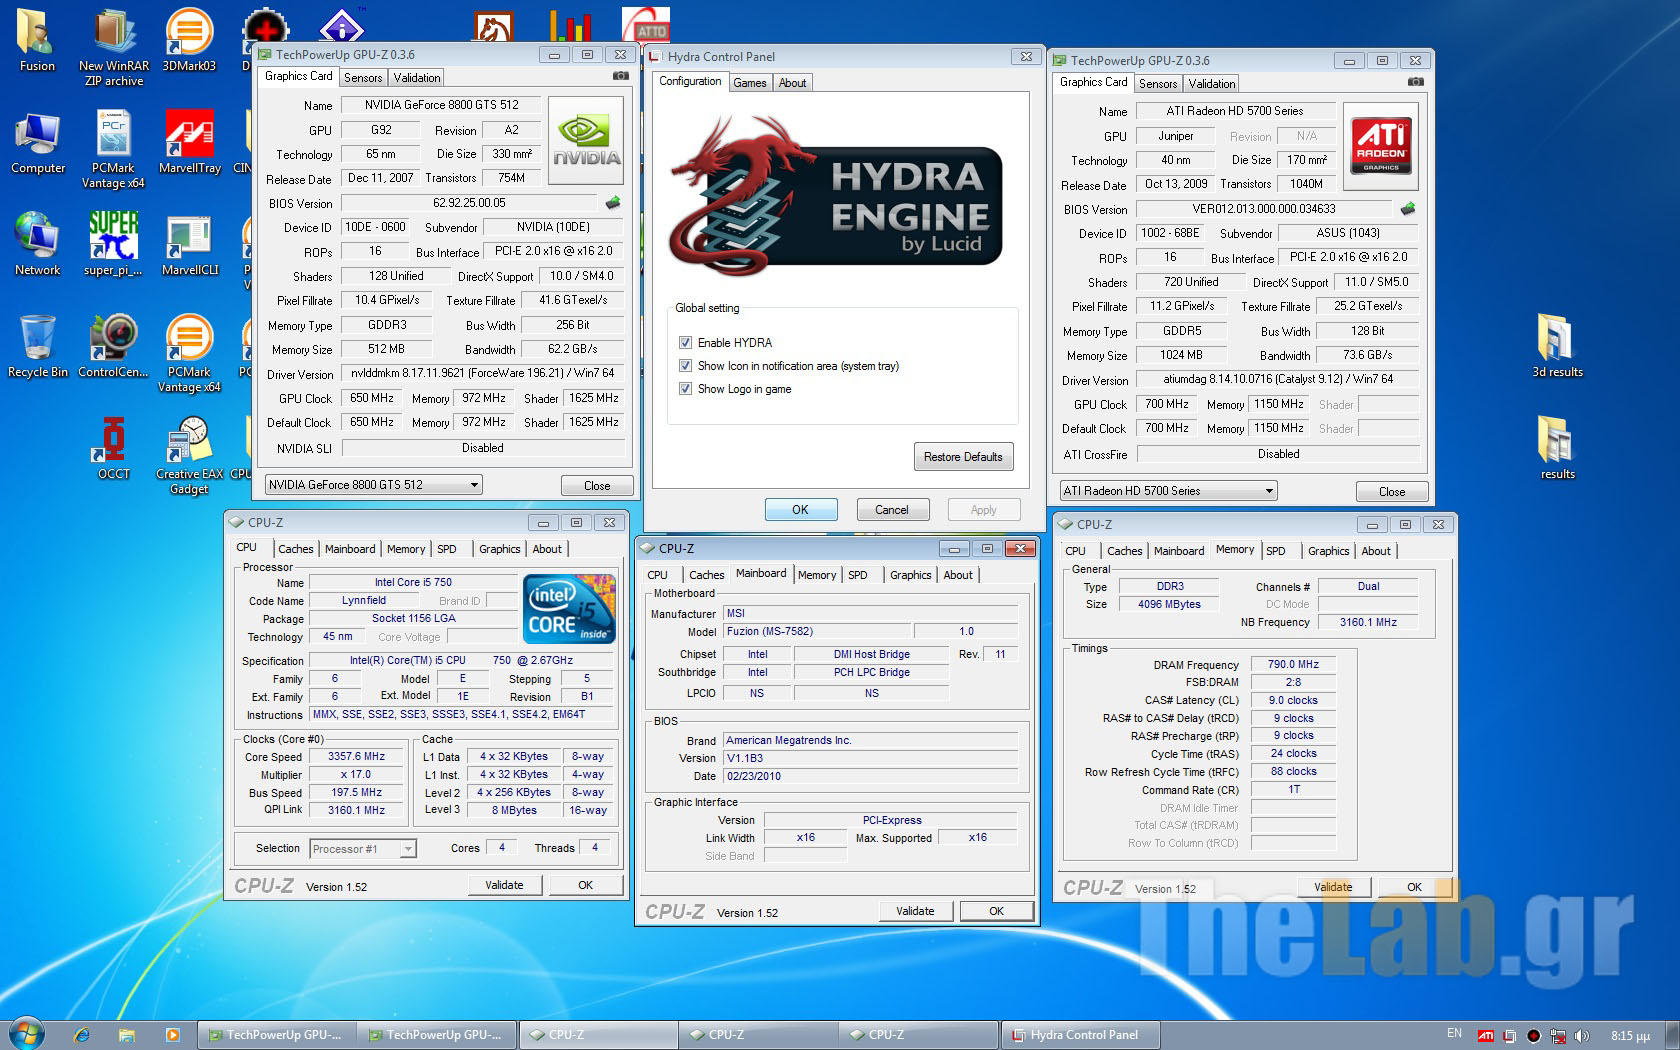Open the Network desktop icon
This screenshot has height=1050, width=1680.
point(37,245)
